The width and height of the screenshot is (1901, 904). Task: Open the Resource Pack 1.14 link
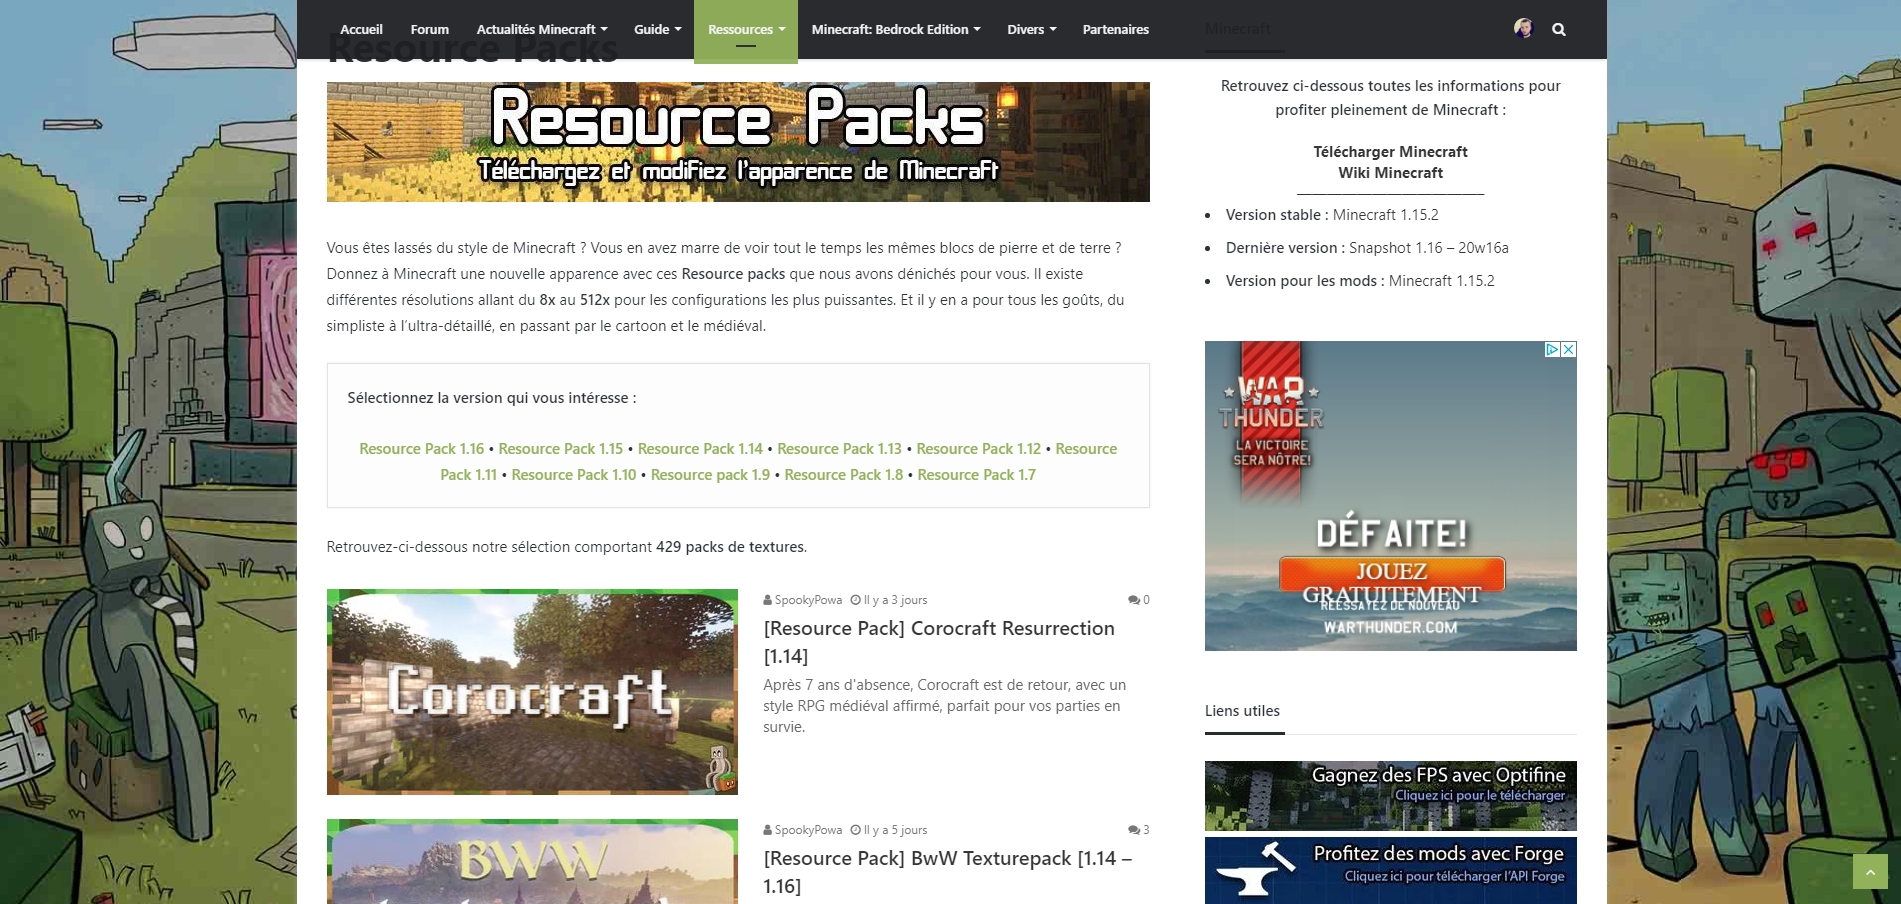tap(700, 449)
